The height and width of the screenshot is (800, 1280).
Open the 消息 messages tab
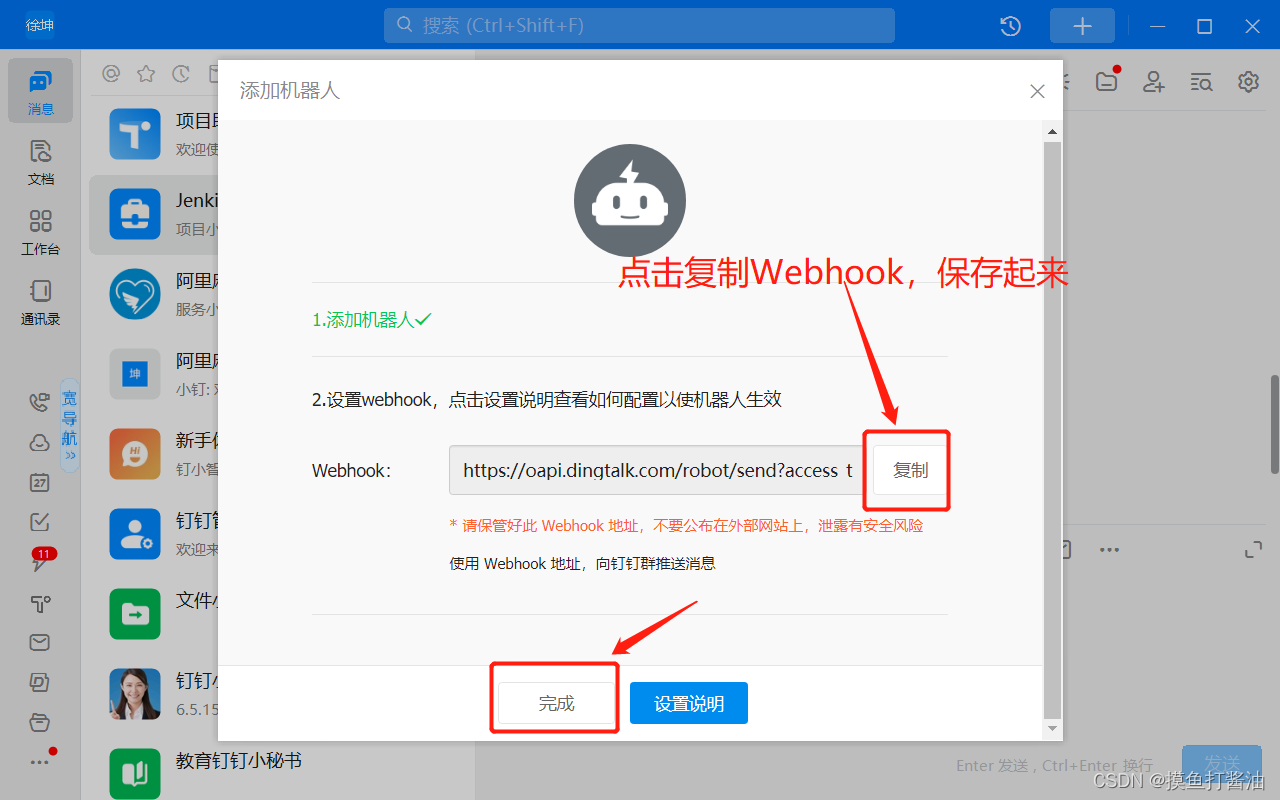coord(40,91)
